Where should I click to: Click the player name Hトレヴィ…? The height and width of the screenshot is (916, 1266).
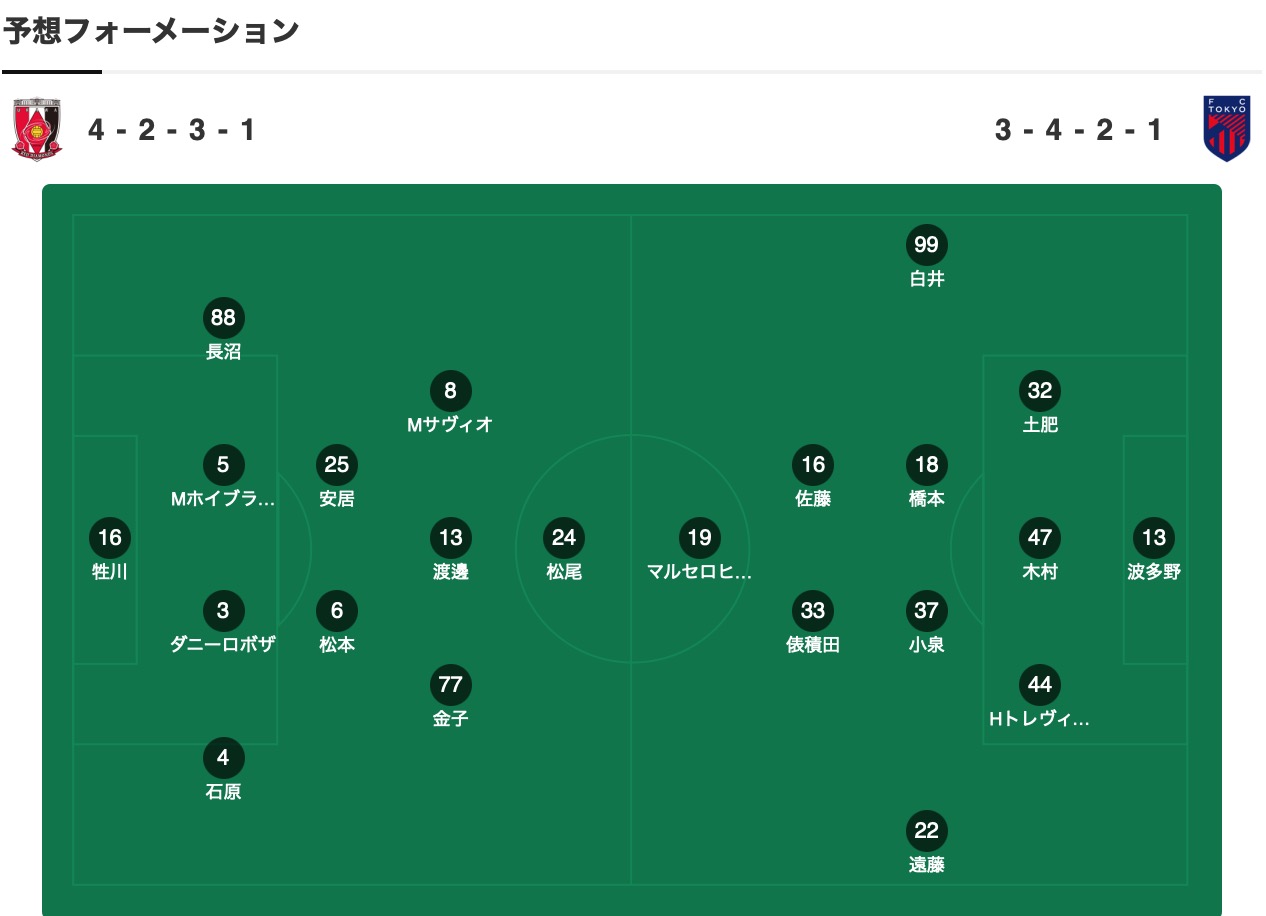pyautogui.click(x=1040, y=718)
